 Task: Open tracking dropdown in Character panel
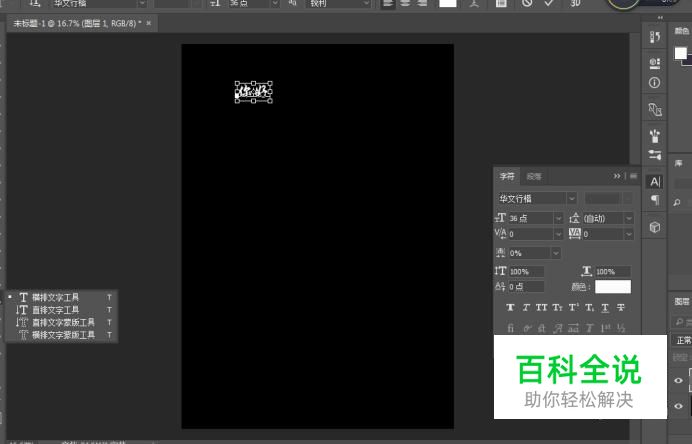pos(629,234)
